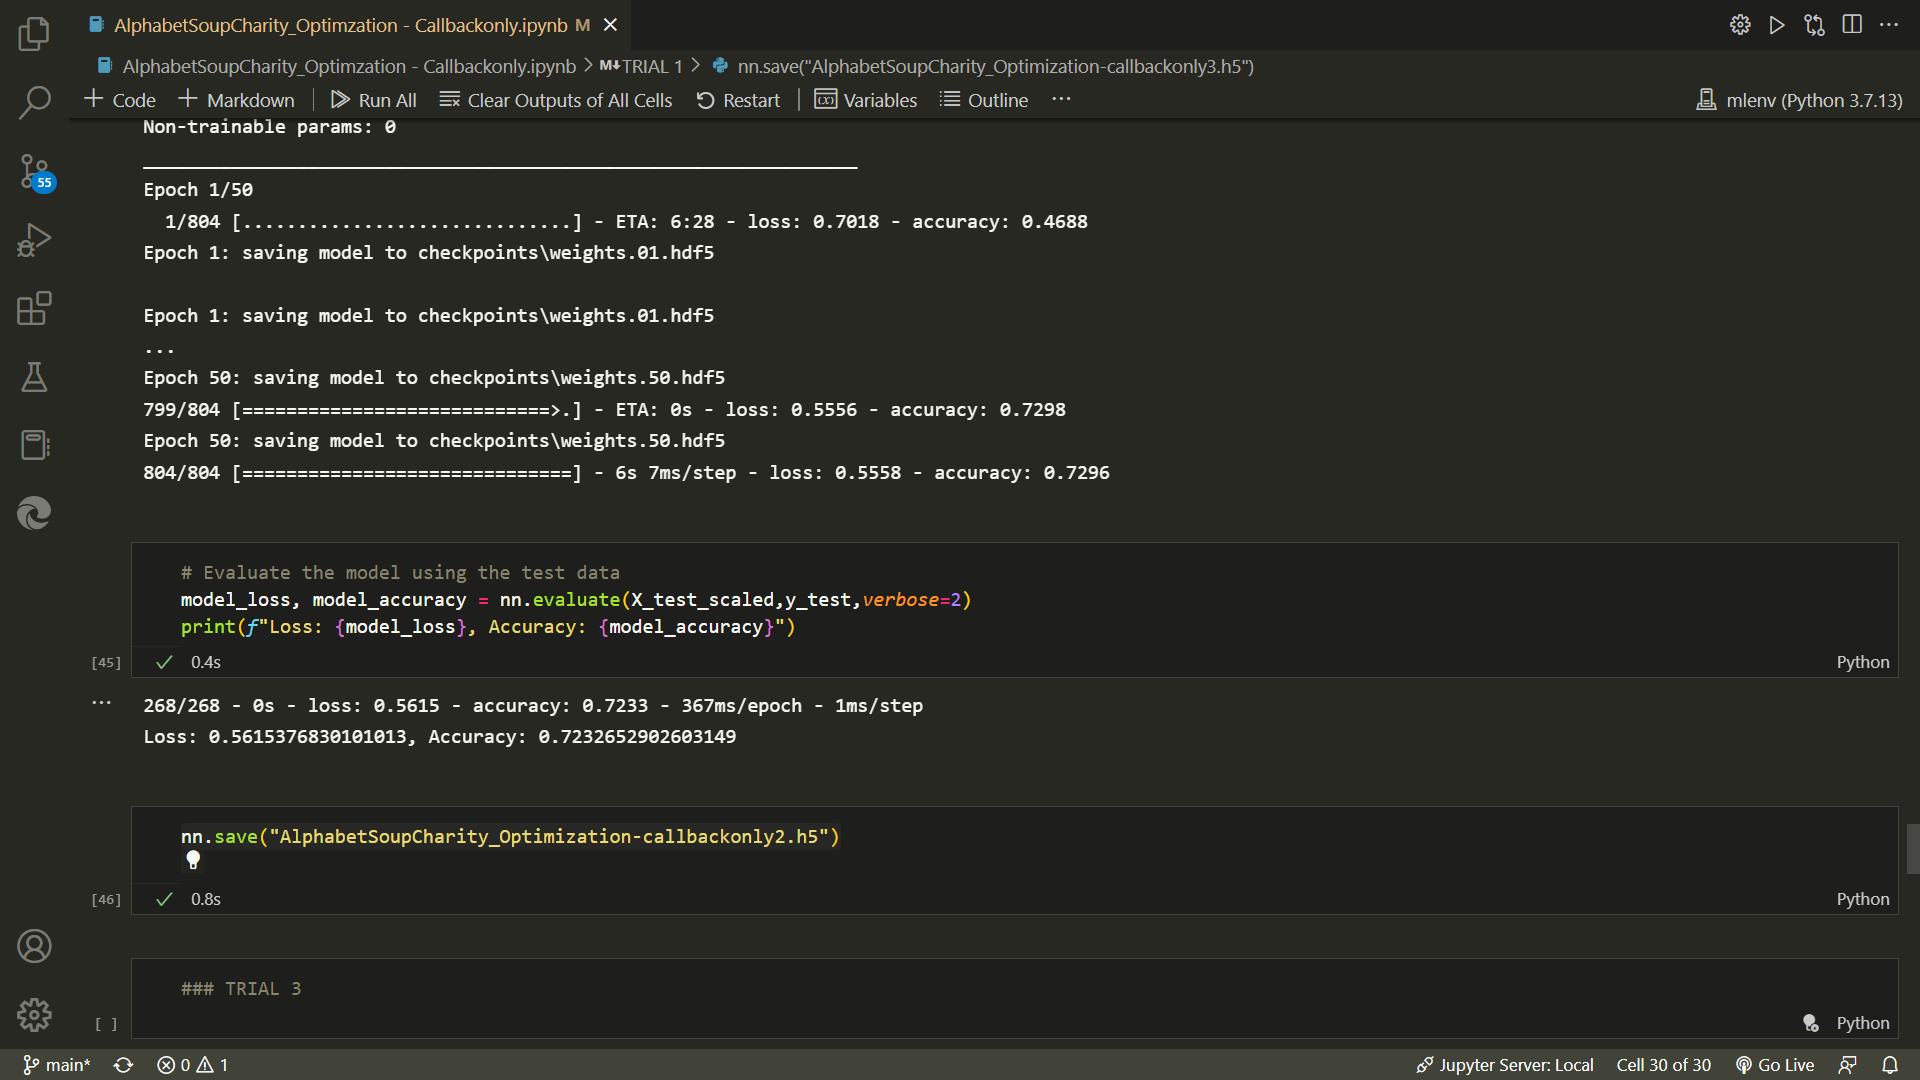Show the notebook Outline
This screenshot has width=1920, height=1080.
click(984, 100)
